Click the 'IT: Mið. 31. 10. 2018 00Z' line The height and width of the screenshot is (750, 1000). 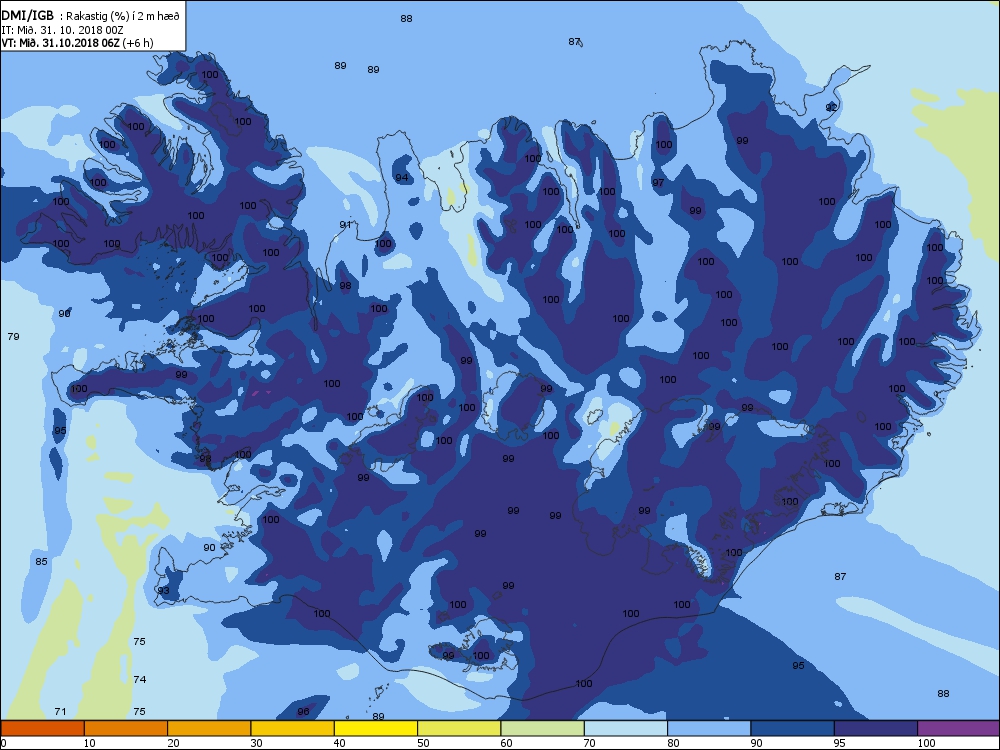62,30
